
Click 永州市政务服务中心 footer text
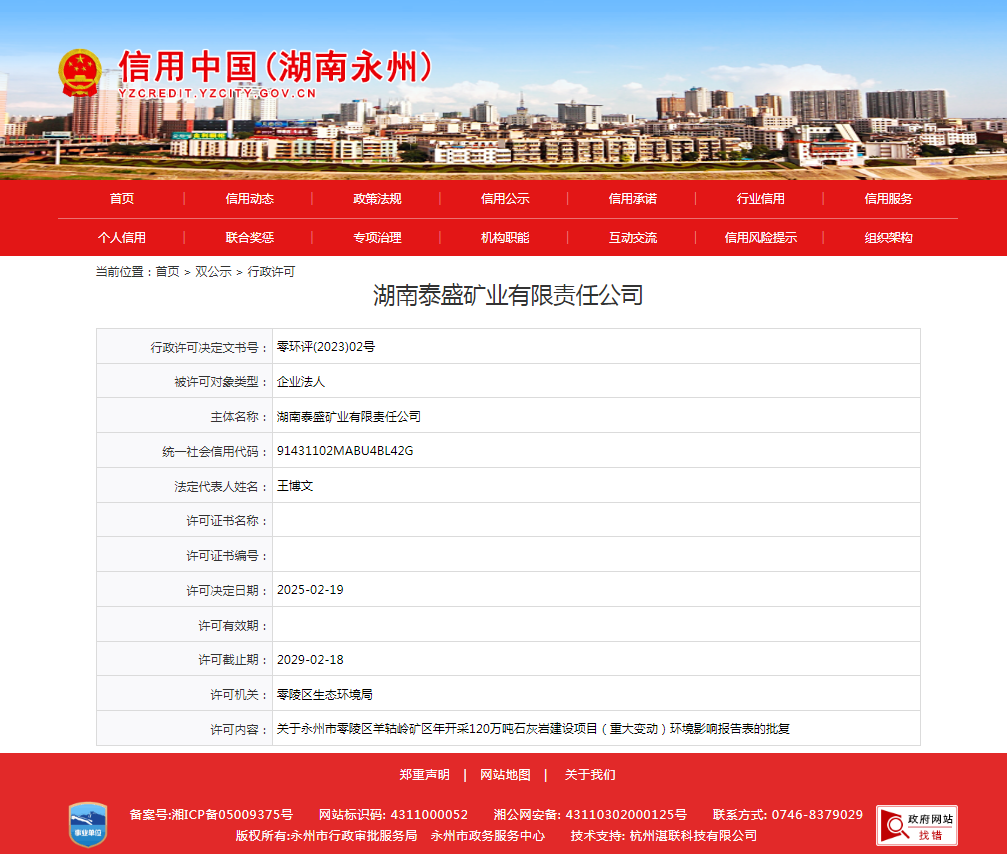click(487, 836)
